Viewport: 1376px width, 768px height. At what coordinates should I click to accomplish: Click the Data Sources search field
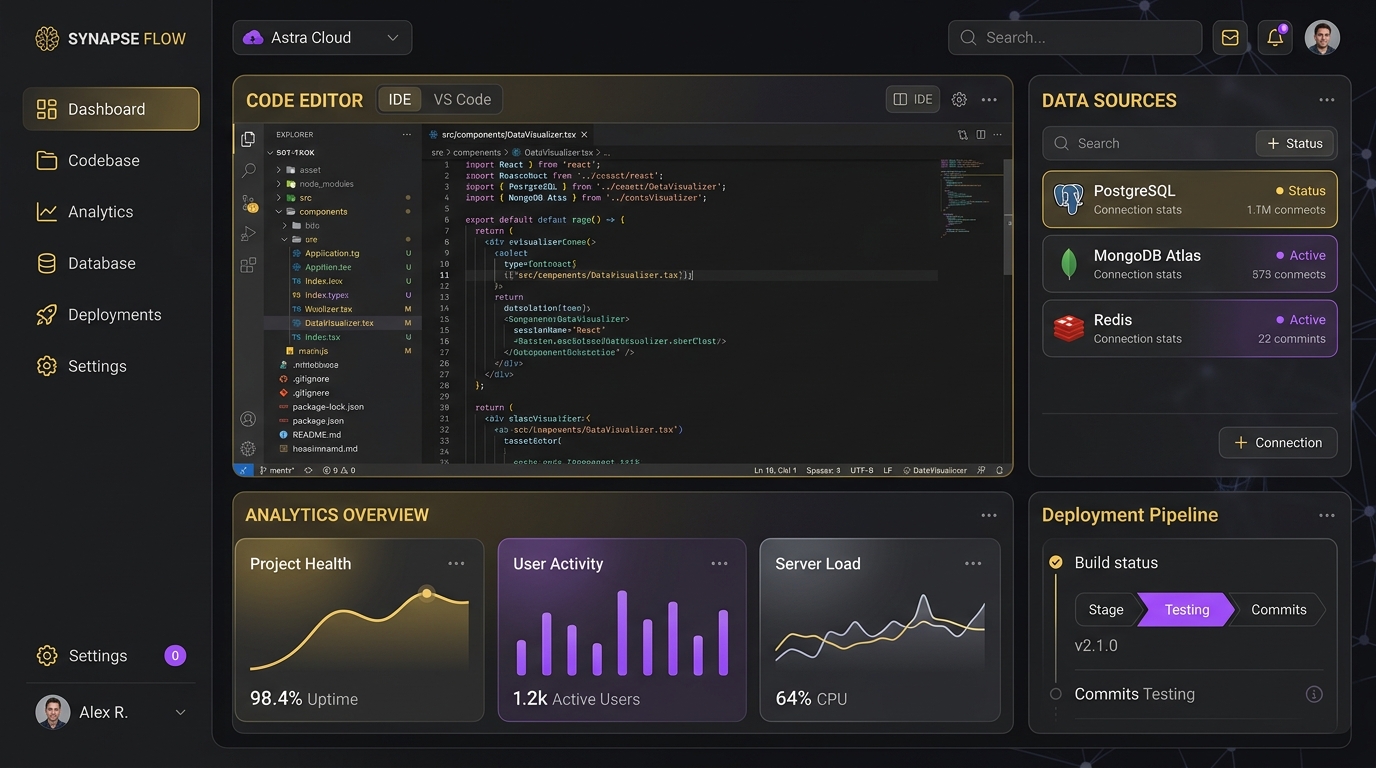tap(1148, 144)
